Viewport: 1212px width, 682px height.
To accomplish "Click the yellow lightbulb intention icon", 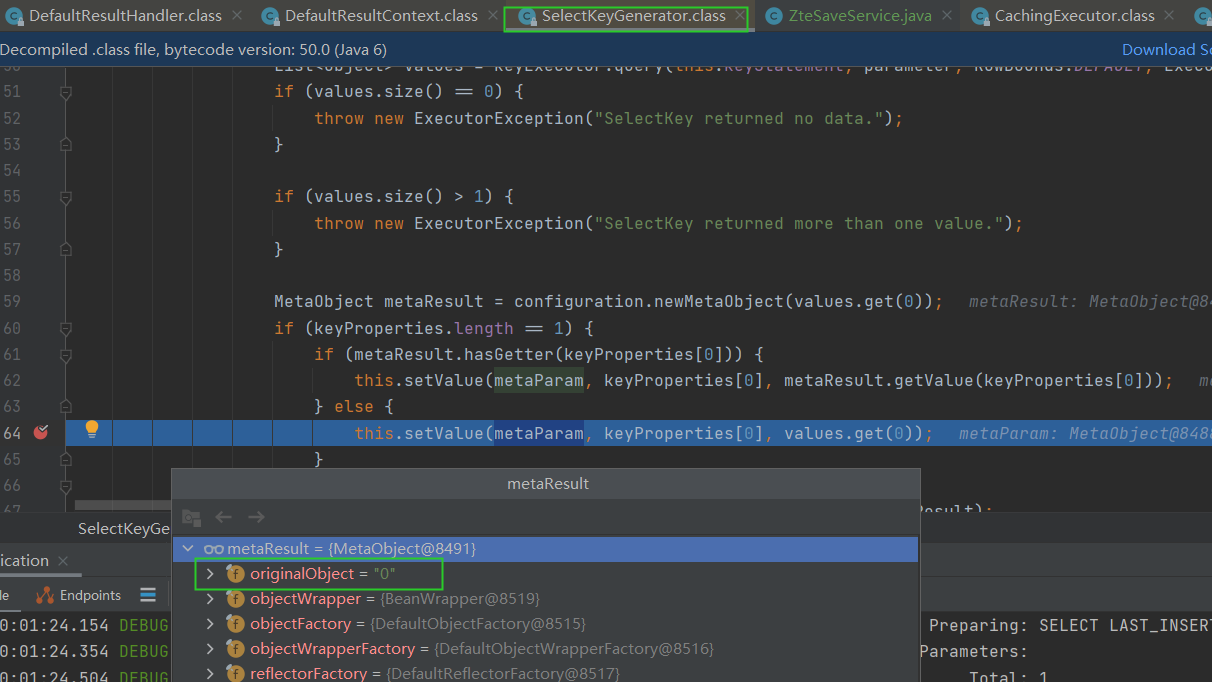I will [92, 430].
